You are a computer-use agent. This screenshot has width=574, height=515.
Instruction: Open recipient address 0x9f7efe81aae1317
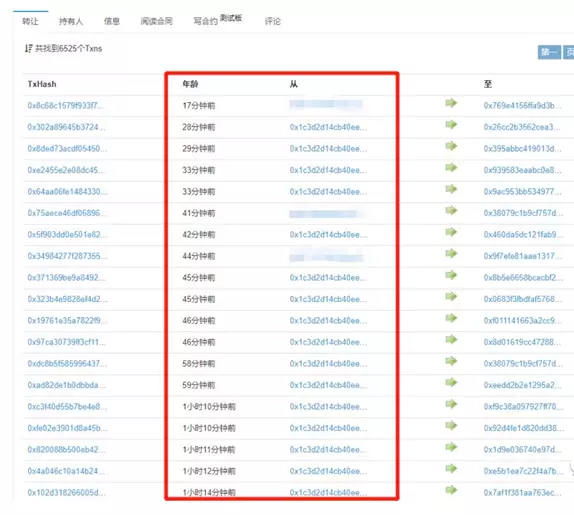point(523,256)
